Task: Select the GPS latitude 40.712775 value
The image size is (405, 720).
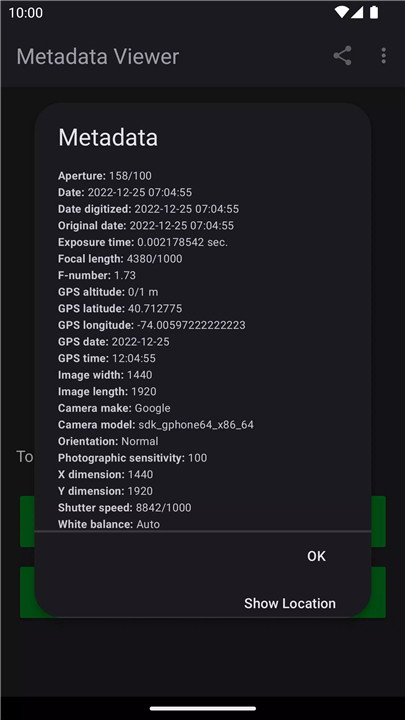Action: 155,309
